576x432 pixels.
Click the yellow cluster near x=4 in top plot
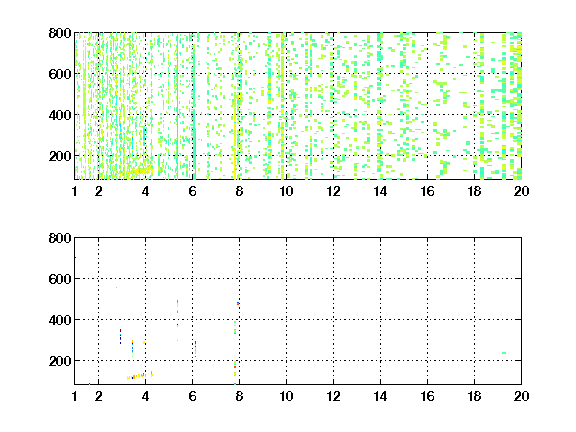[x=140, y=171]
